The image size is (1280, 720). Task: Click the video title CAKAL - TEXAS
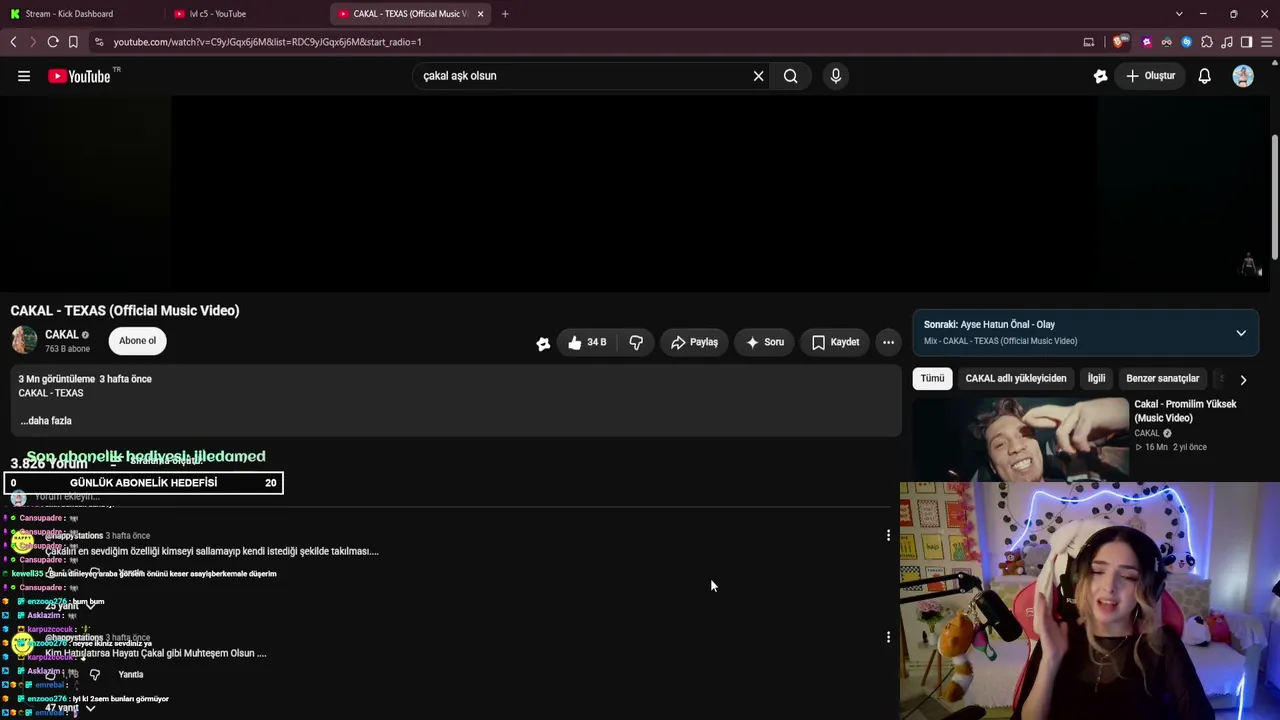click(125, 311)
